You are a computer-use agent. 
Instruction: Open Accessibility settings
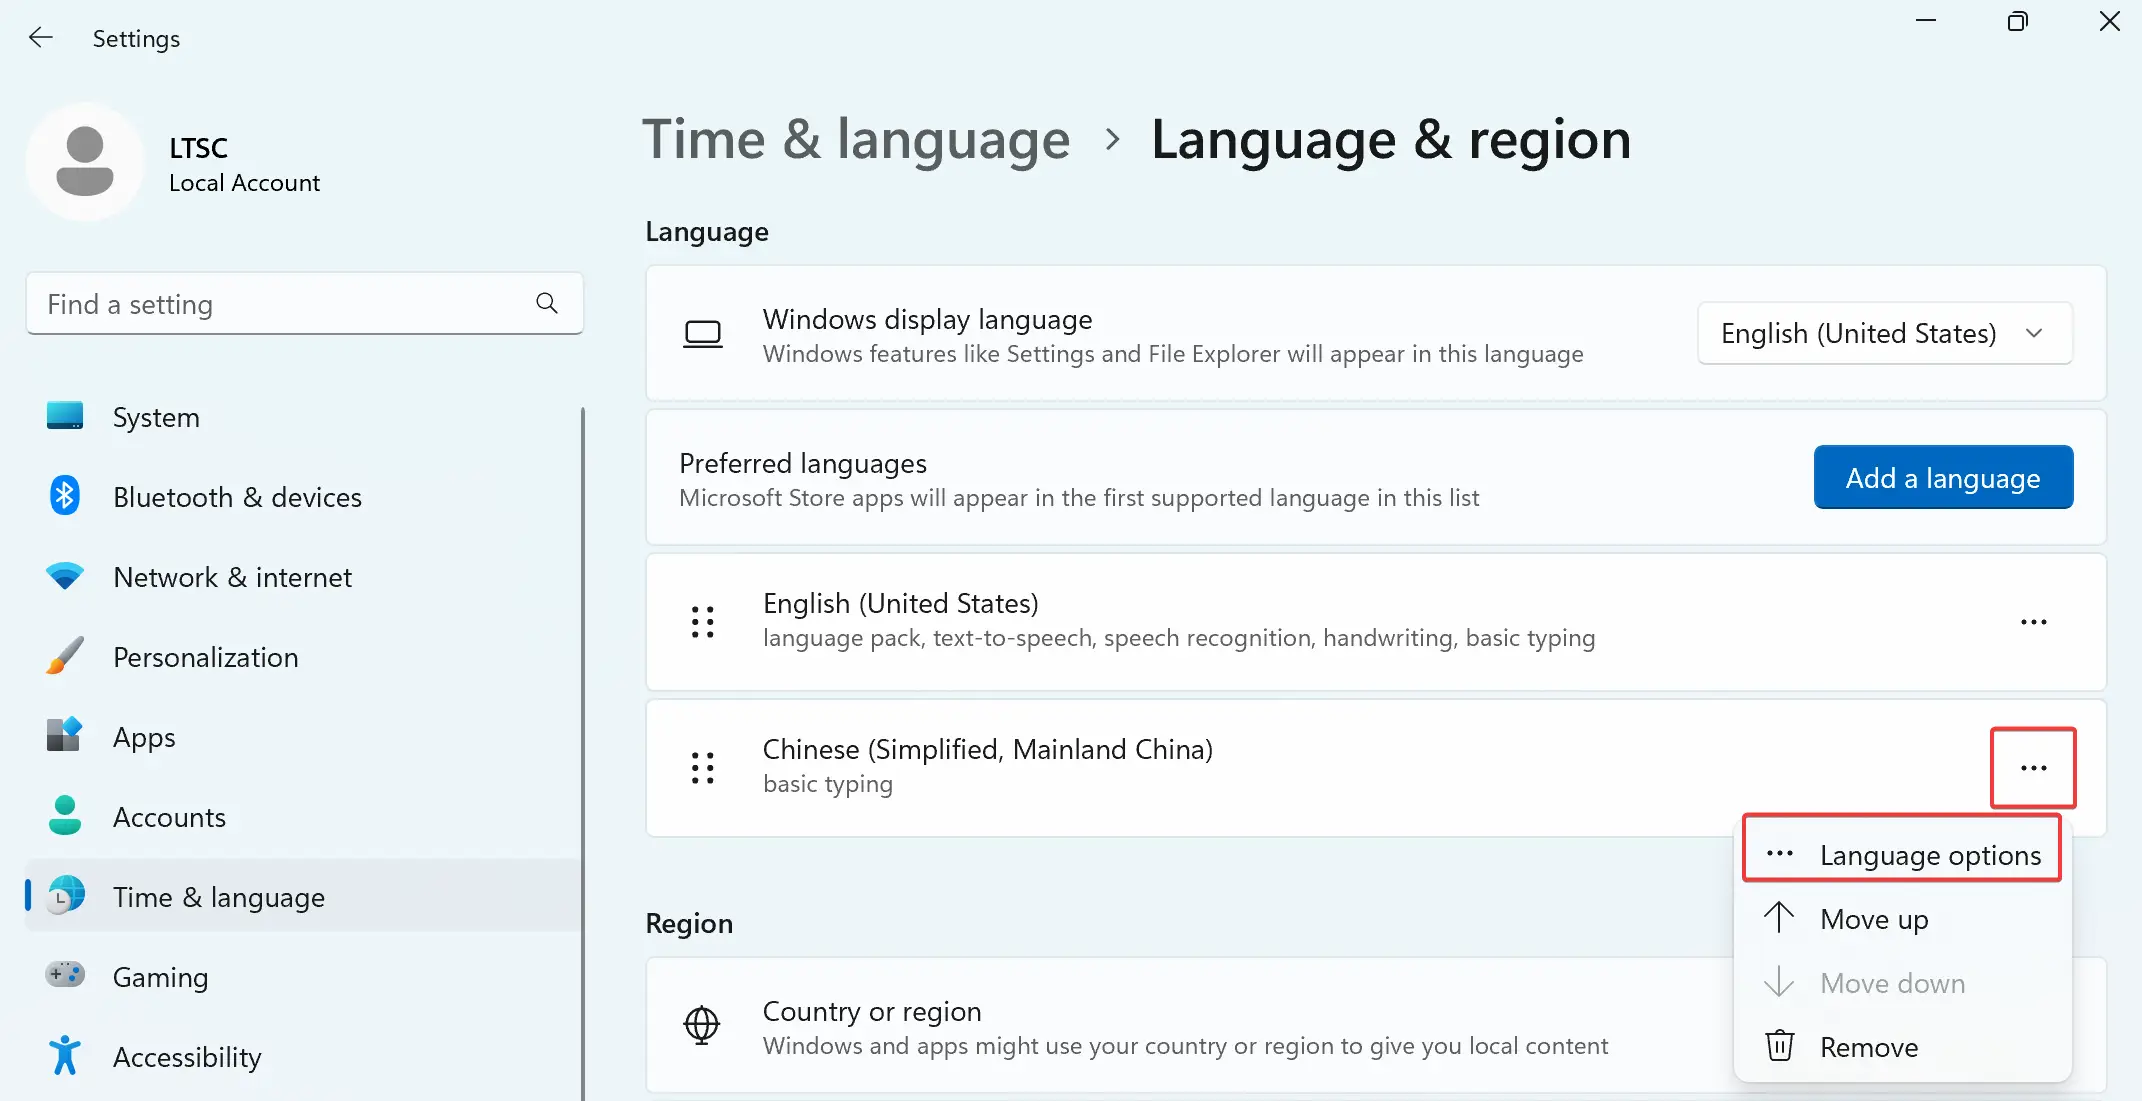[187, 1057]
